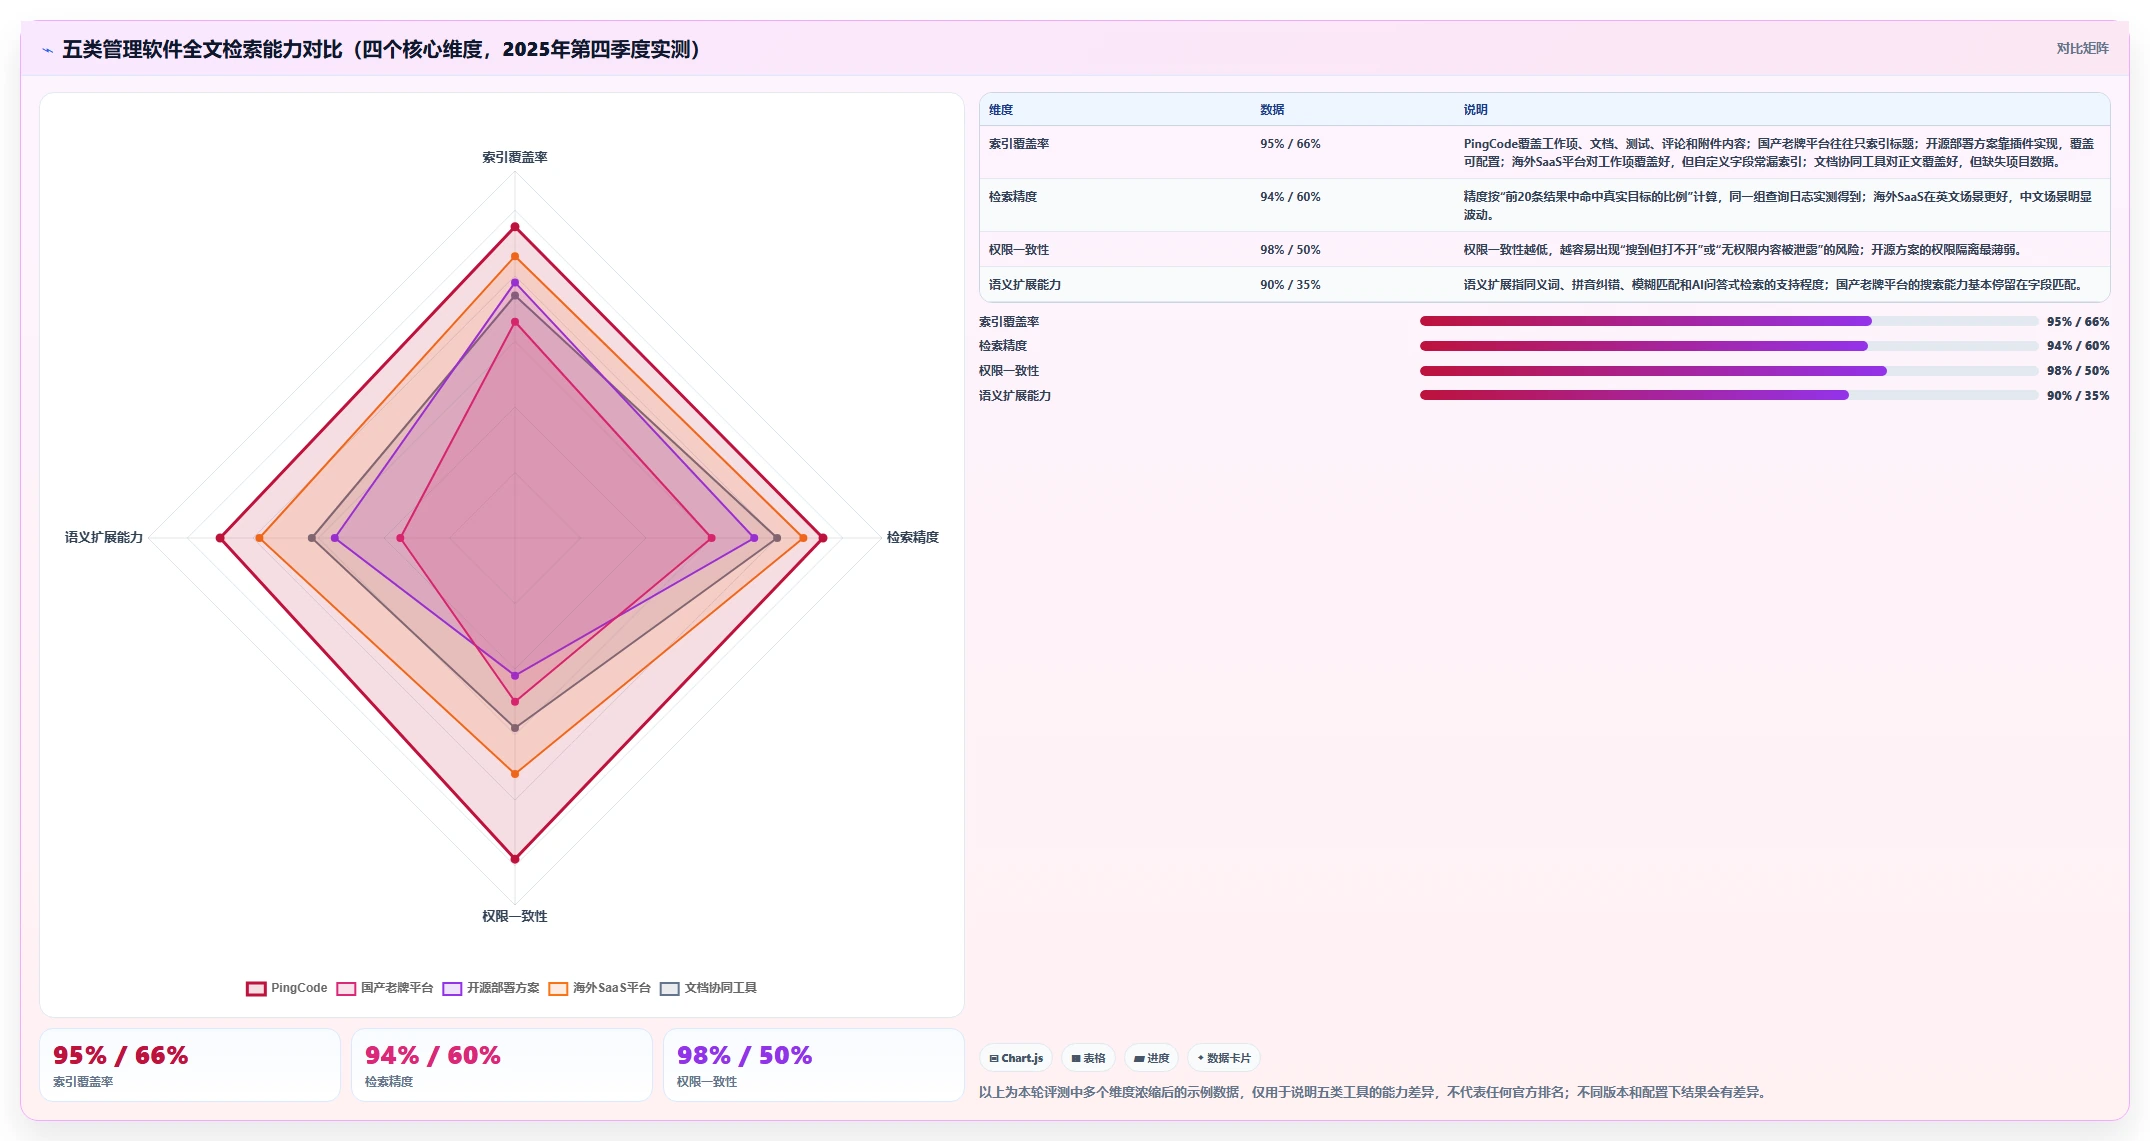Viewport: 2150px width, 1141px height.
Task: Click 90% / 35% value beside progress bar
Action: [x=2078, y=396]
